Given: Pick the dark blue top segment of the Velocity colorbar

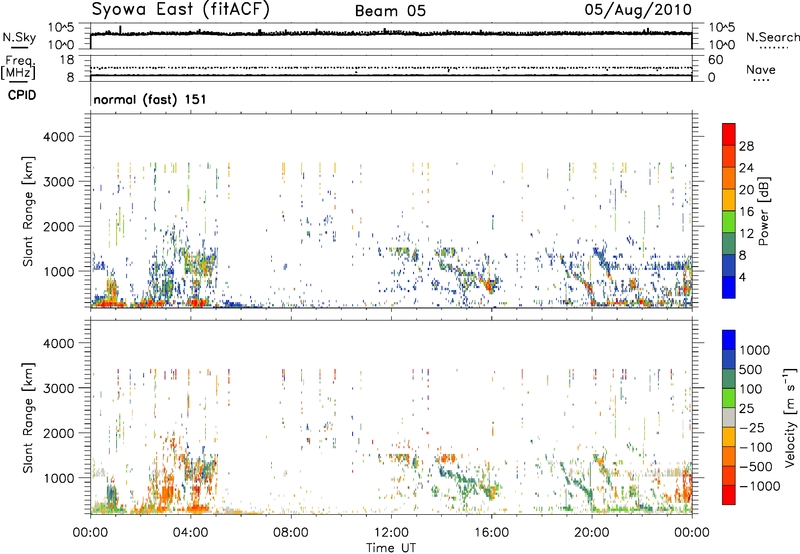Looking at the screenshot, I should [729, 340].
